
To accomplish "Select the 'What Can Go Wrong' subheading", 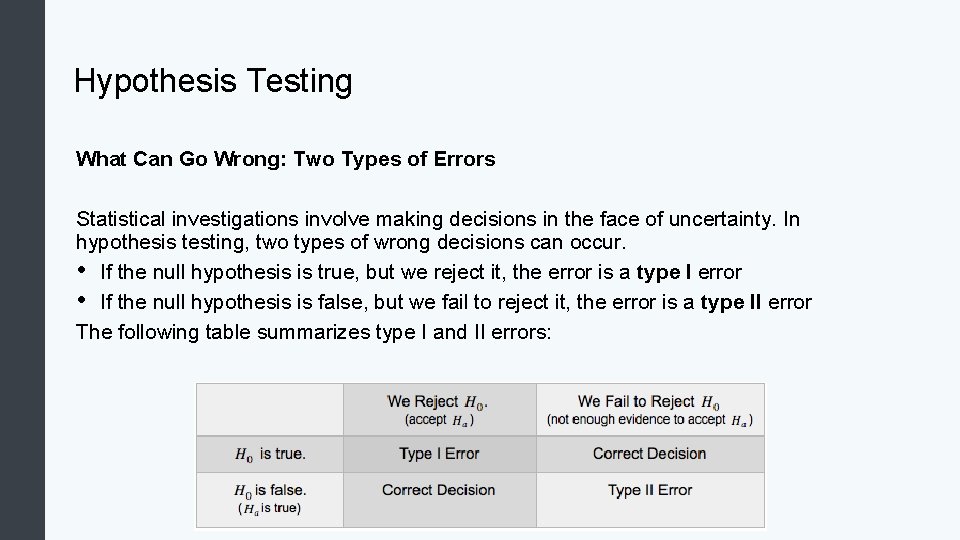I will click(x=285, y=159).
